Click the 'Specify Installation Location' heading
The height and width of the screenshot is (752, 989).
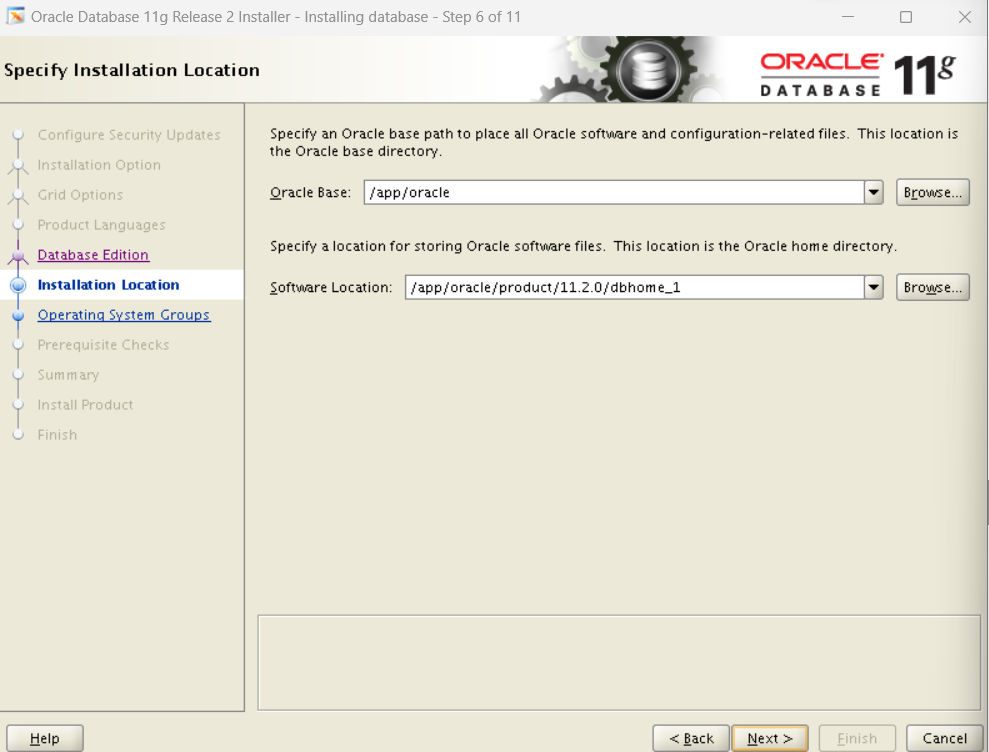pos(132,70)
